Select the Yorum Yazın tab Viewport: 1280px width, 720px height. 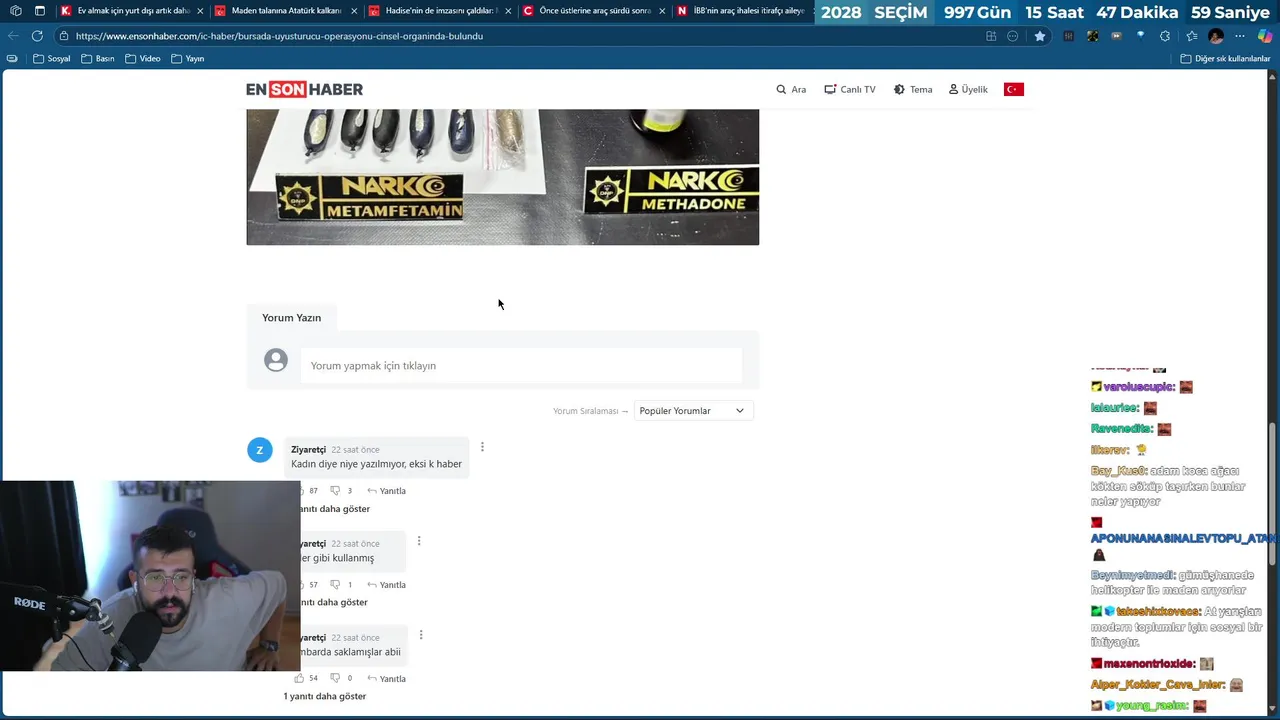(x=291, y=318)
